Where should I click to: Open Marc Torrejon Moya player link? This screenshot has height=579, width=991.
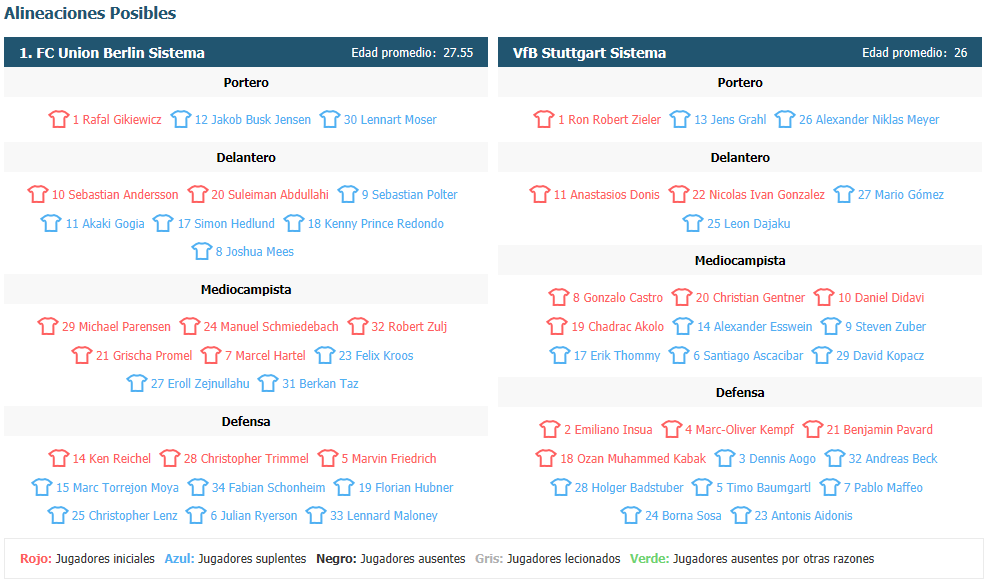[x=118, y=488]
